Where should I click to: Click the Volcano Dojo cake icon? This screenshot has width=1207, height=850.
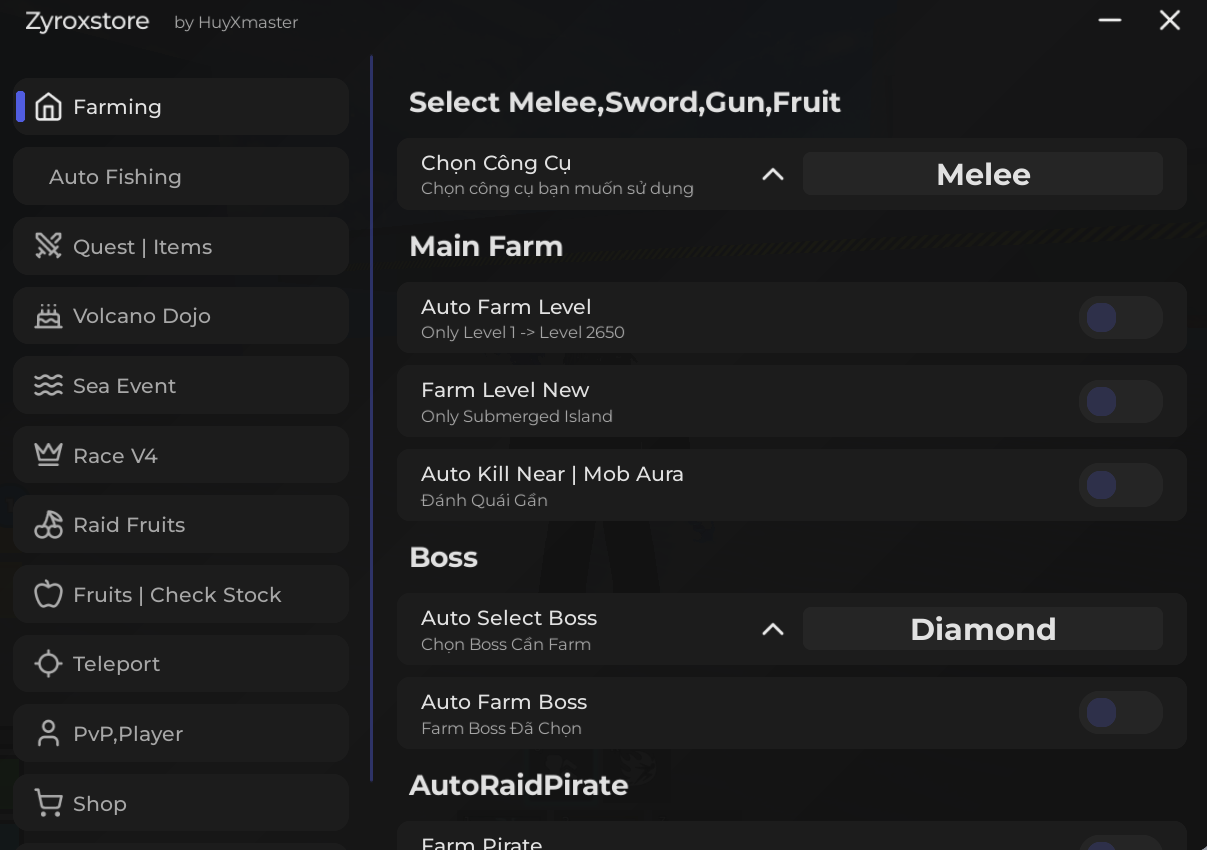[48, 316]
